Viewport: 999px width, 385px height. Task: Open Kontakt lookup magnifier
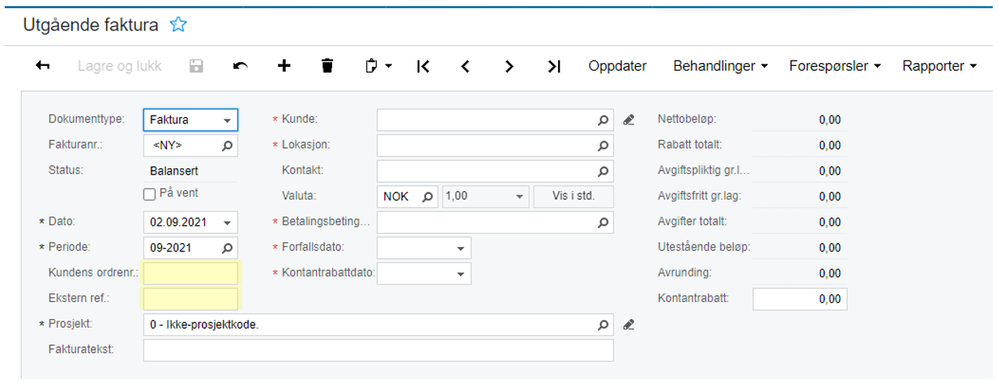click(603, 171)
